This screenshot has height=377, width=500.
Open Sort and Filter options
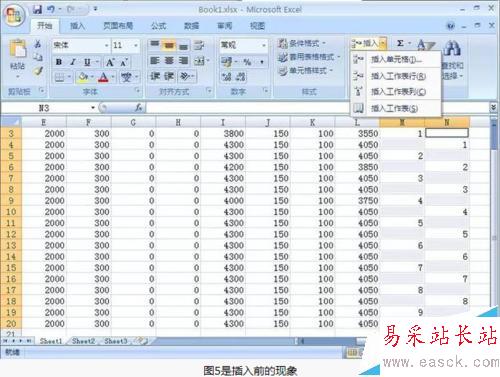(426, 45)
